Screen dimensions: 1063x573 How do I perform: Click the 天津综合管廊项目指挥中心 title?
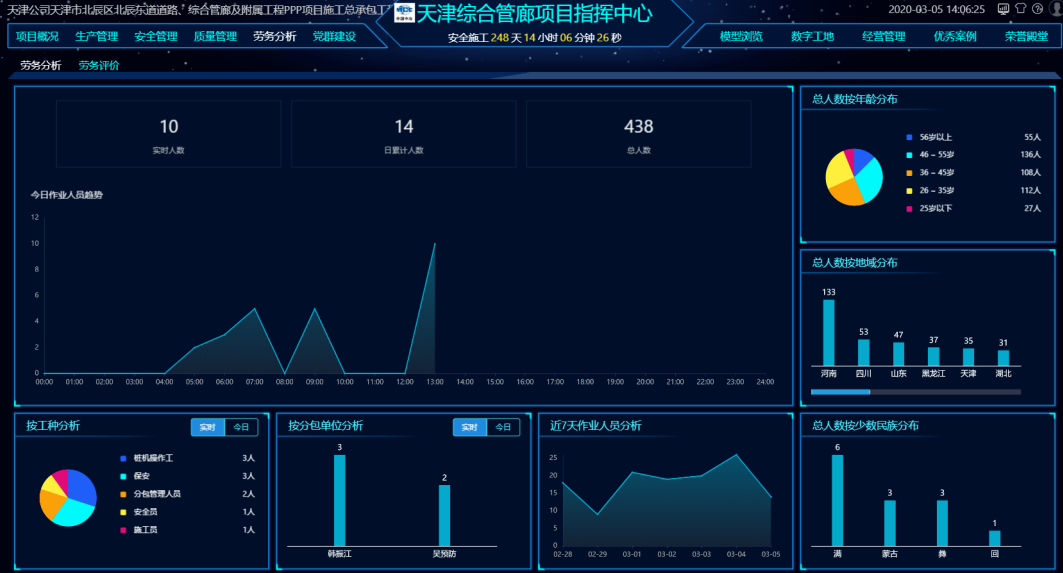pyautogui.click(x=535, y=14)
